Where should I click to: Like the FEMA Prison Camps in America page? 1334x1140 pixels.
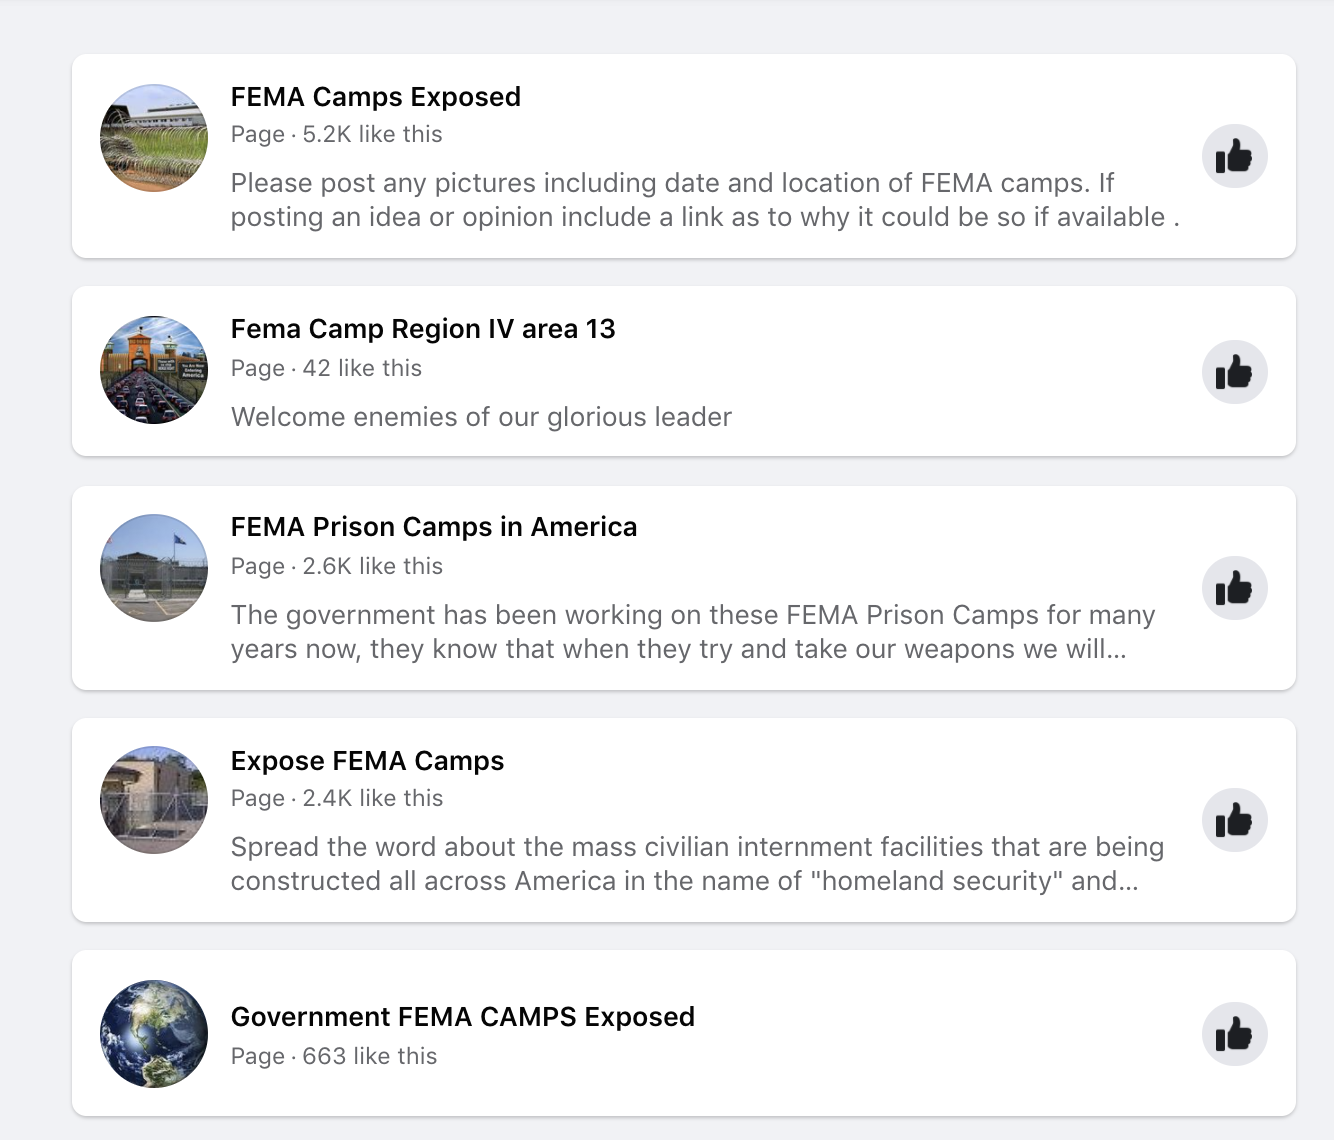(x=1234, y=588)
